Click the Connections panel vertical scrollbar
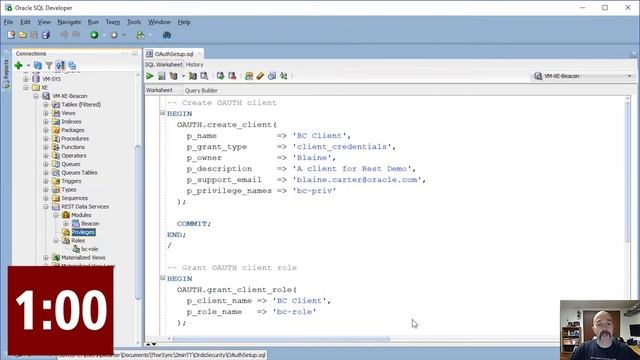The width and height of the screenshot is (640, 360). click(138, 222)
